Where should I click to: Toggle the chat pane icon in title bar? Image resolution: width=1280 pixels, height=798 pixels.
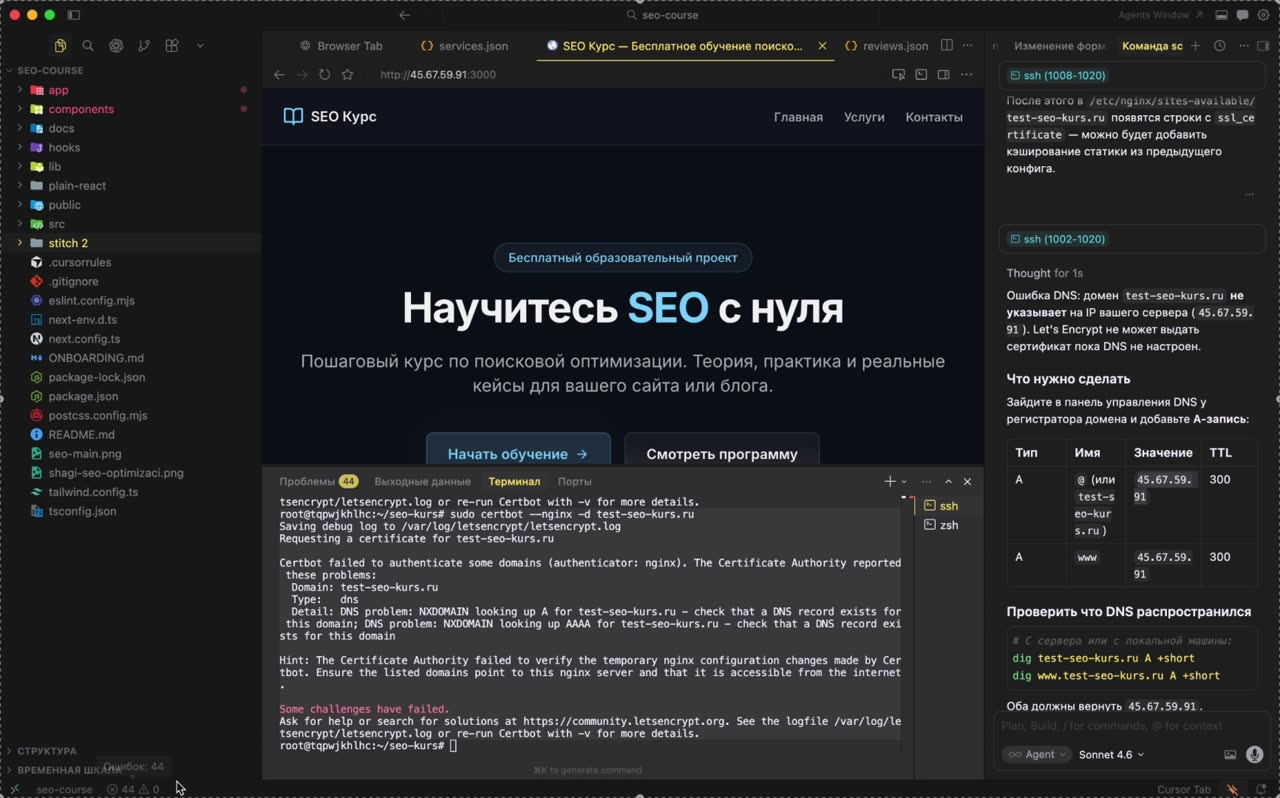[x=1242, y=15]
